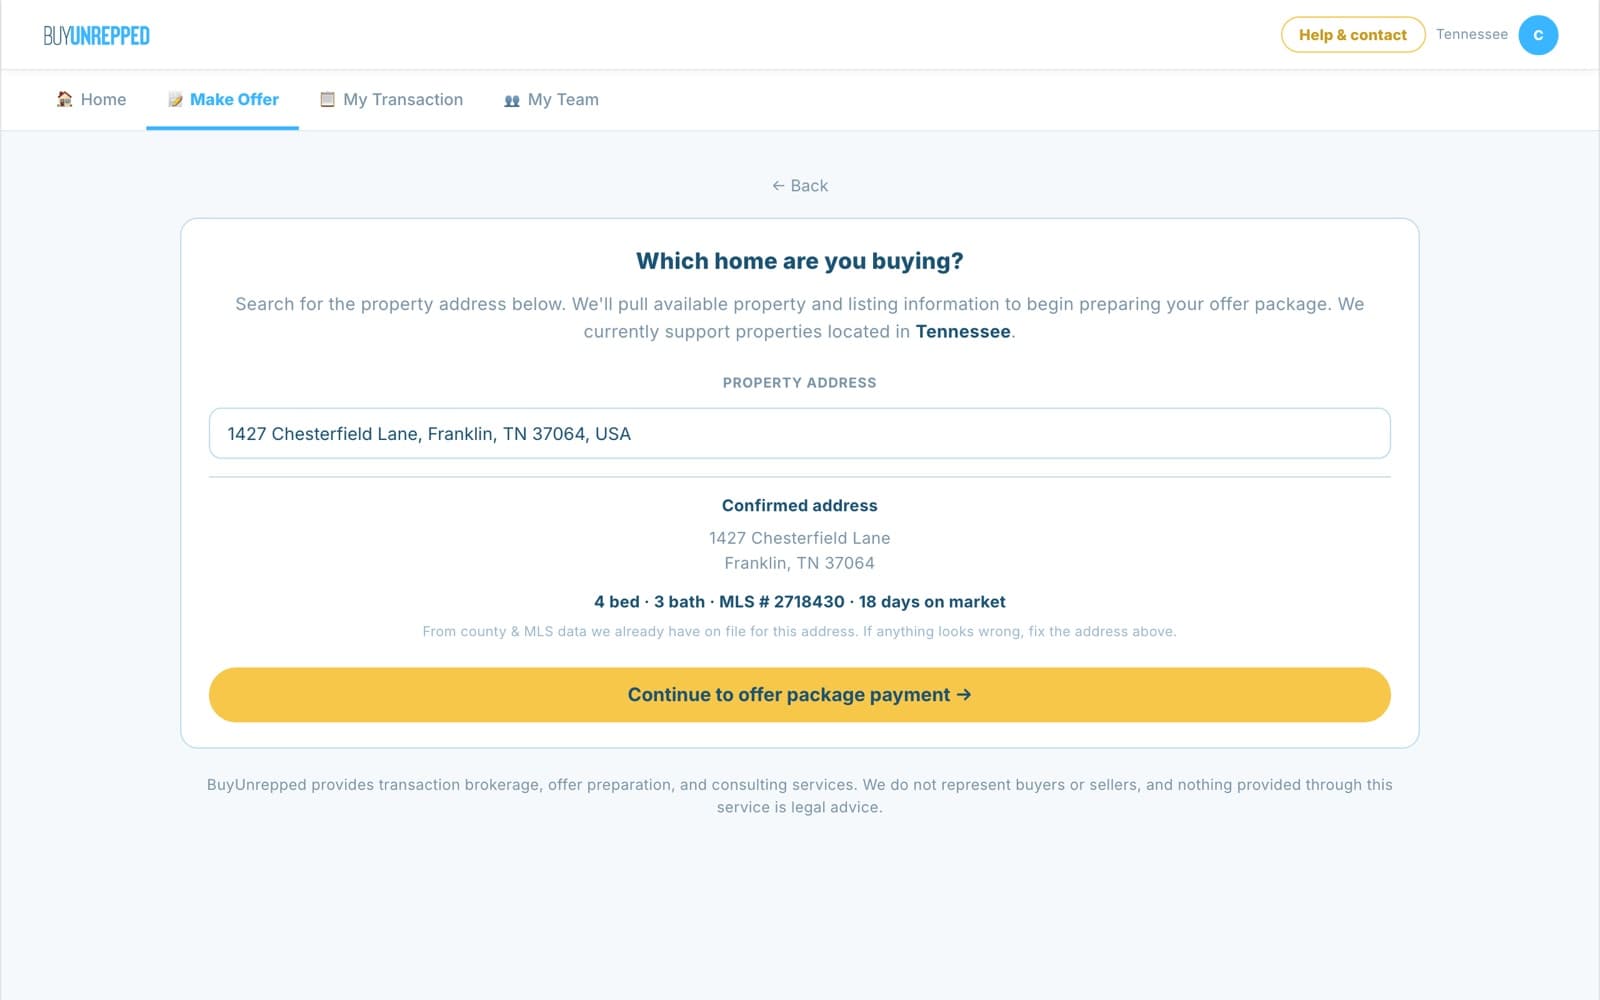Switch to My Transaction tab
This screenshot has width=1600, height=1000.
pyautogui.click(x=391, y=99)
